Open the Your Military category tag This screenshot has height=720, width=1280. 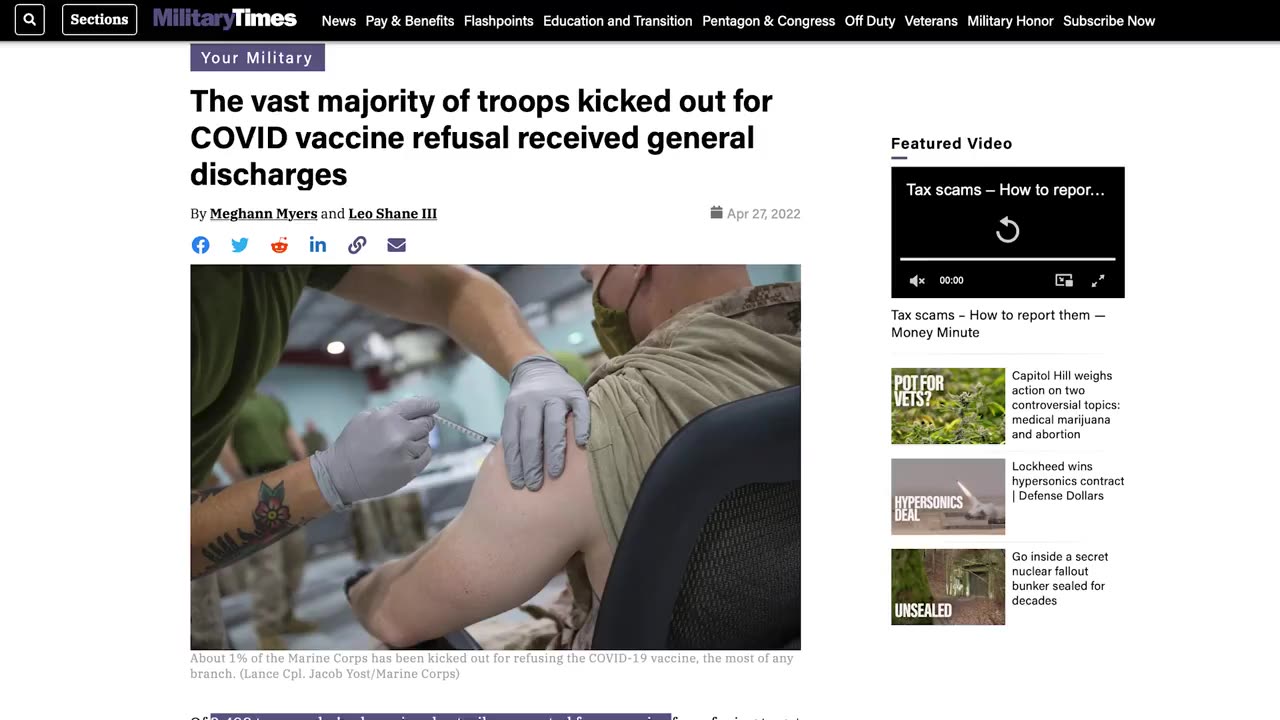257,57
